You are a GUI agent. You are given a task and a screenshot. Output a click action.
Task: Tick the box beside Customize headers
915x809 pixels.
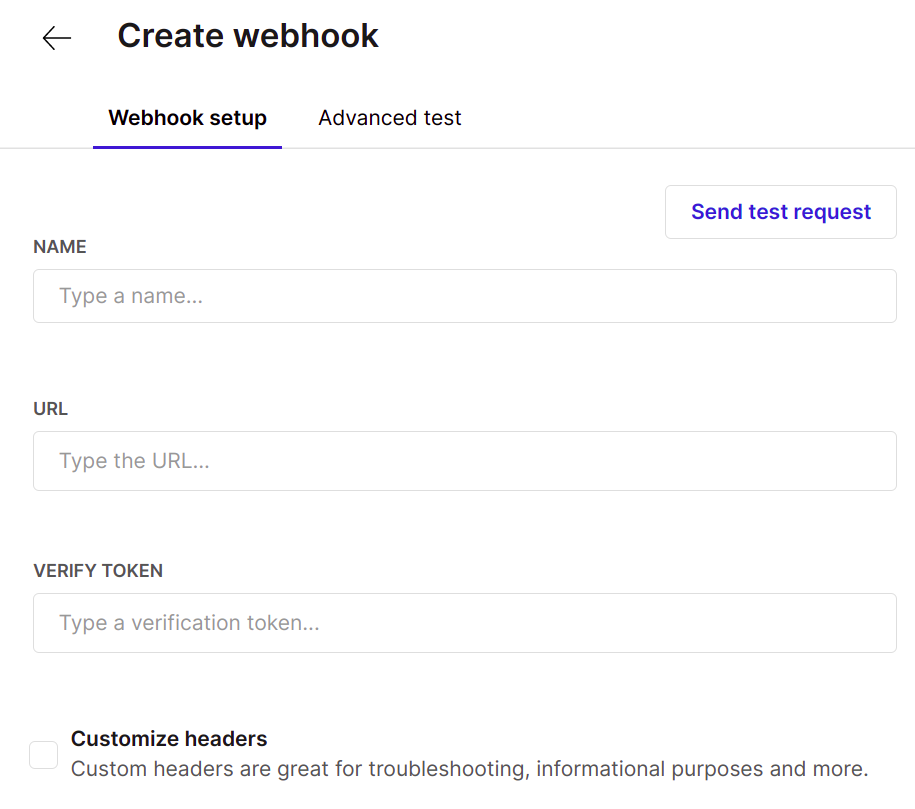(44, 755)
